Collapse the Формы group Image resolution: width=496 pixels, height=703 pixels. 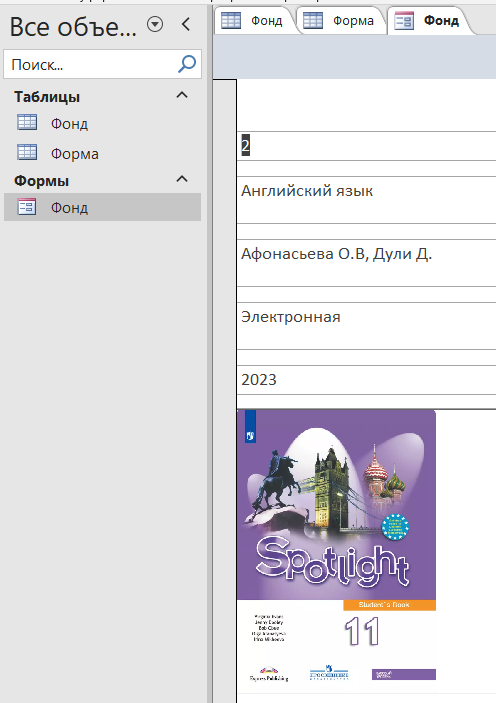[182, 179]
